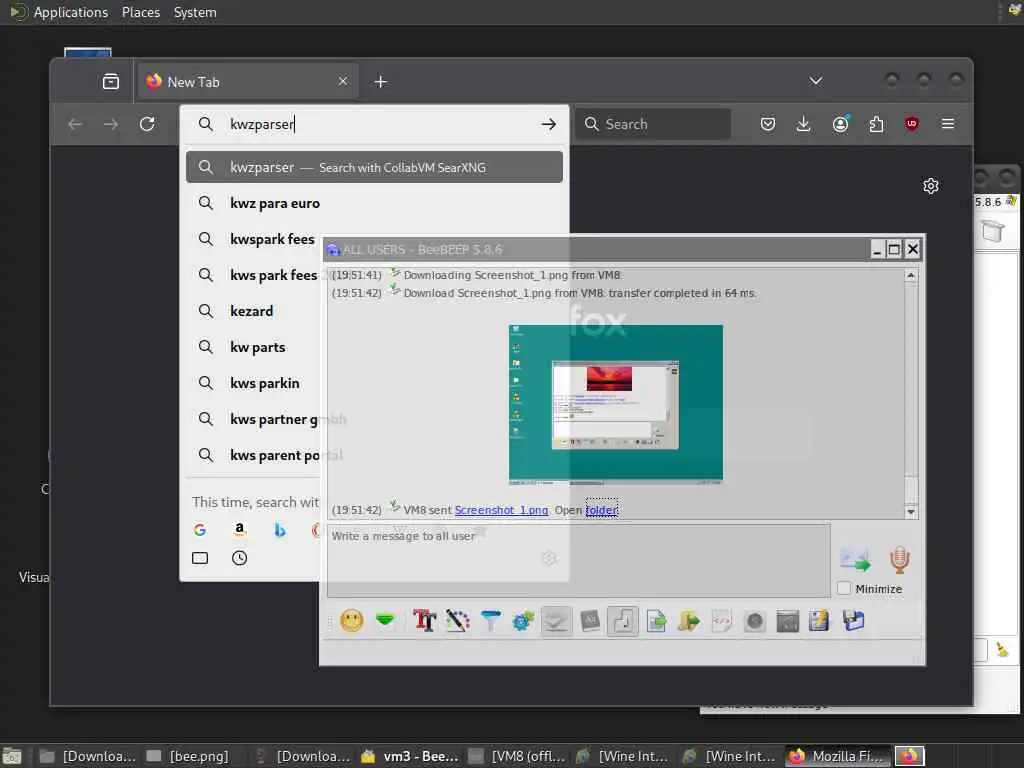
Task: Open Firefox account icon
Action: click(x=840, y=124)
